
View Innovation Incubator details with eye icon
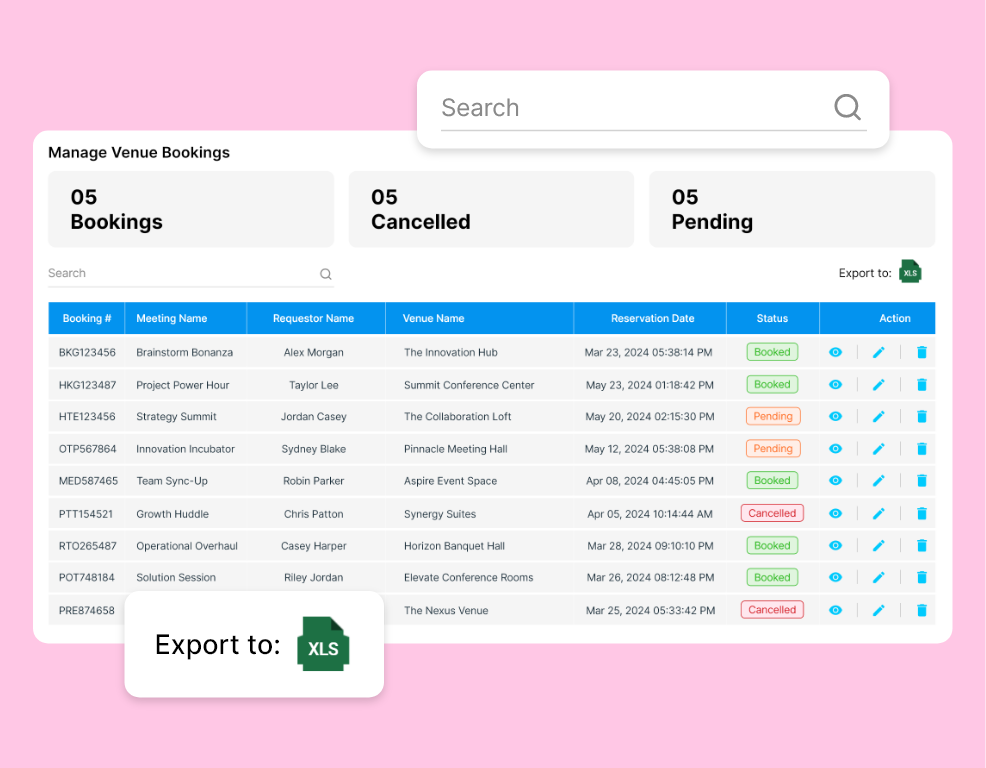point(836,449)
